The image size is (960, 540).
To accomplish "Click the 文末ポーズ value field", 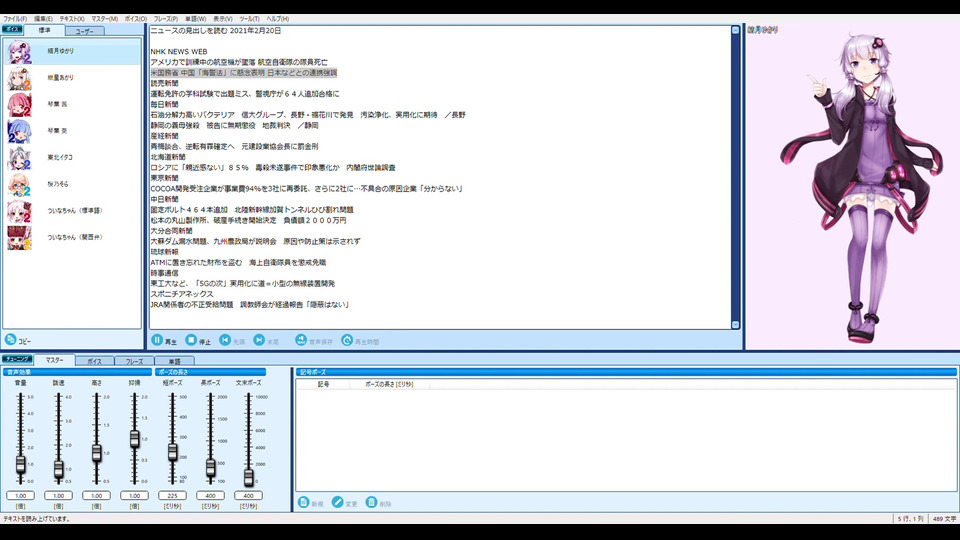I will click(x=248, y=495).
